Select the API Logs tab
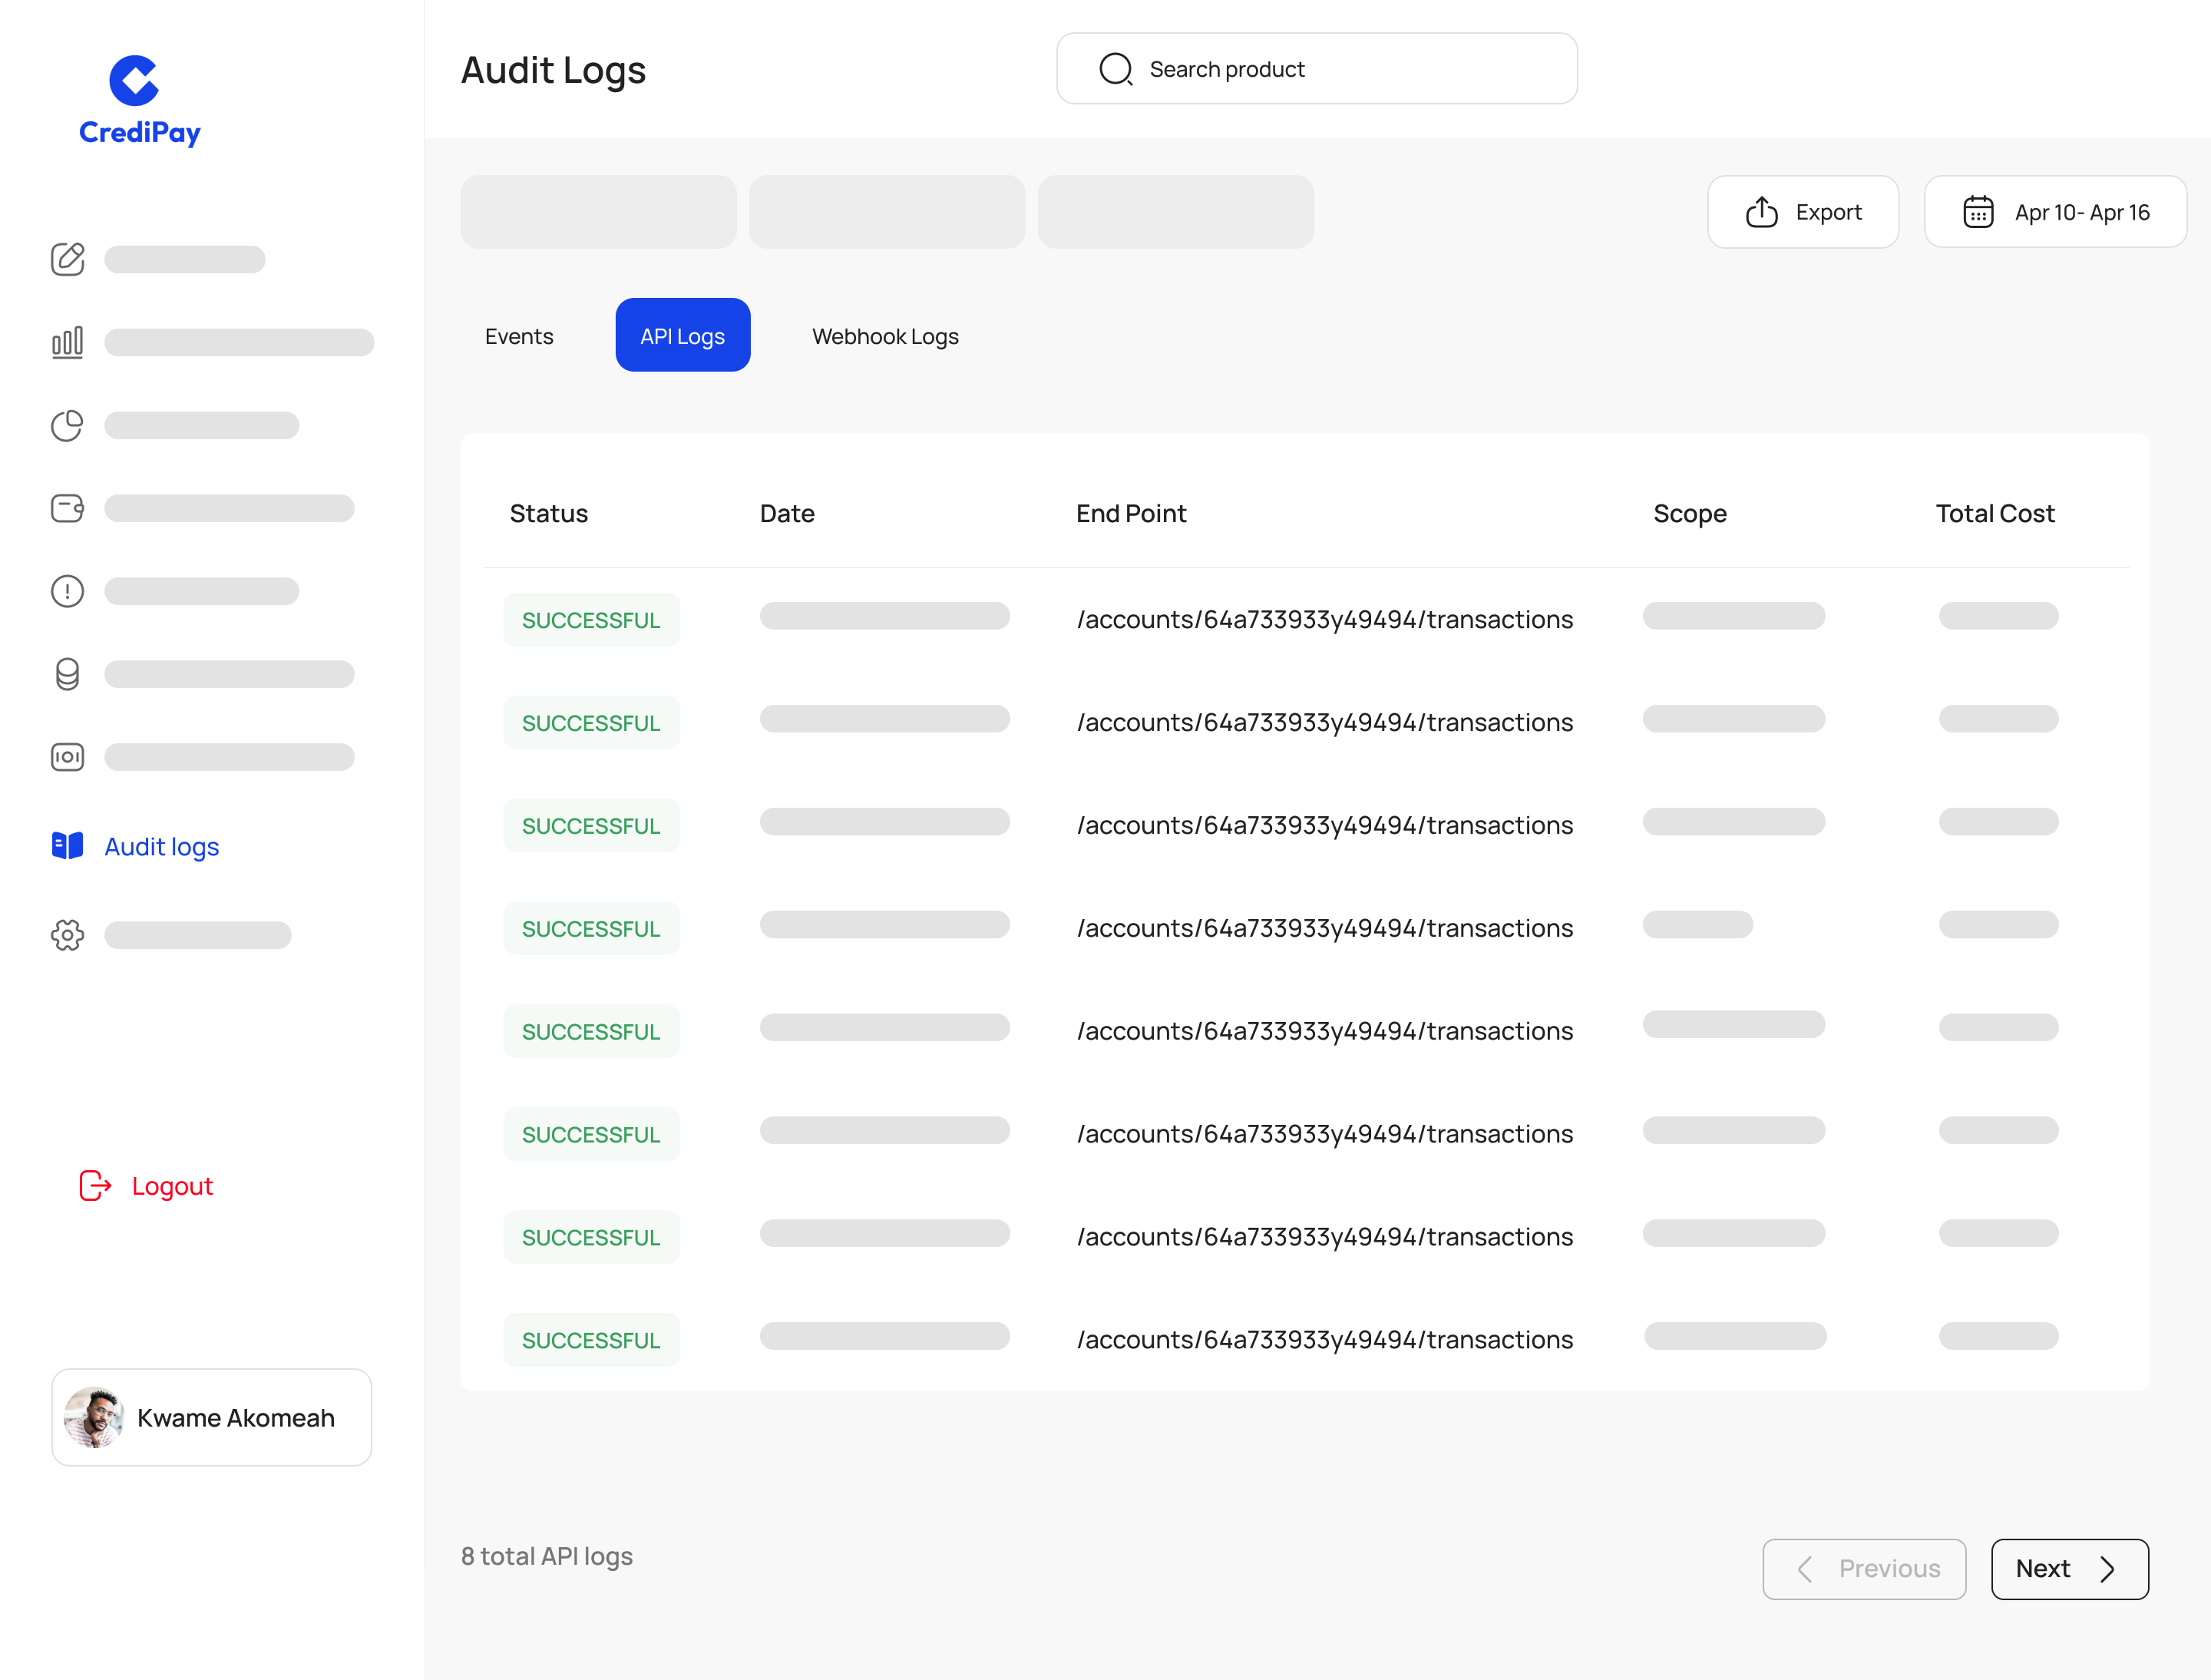This screenshot has width=2211, height=1680. pyautogui.click(x=682, y=335)
